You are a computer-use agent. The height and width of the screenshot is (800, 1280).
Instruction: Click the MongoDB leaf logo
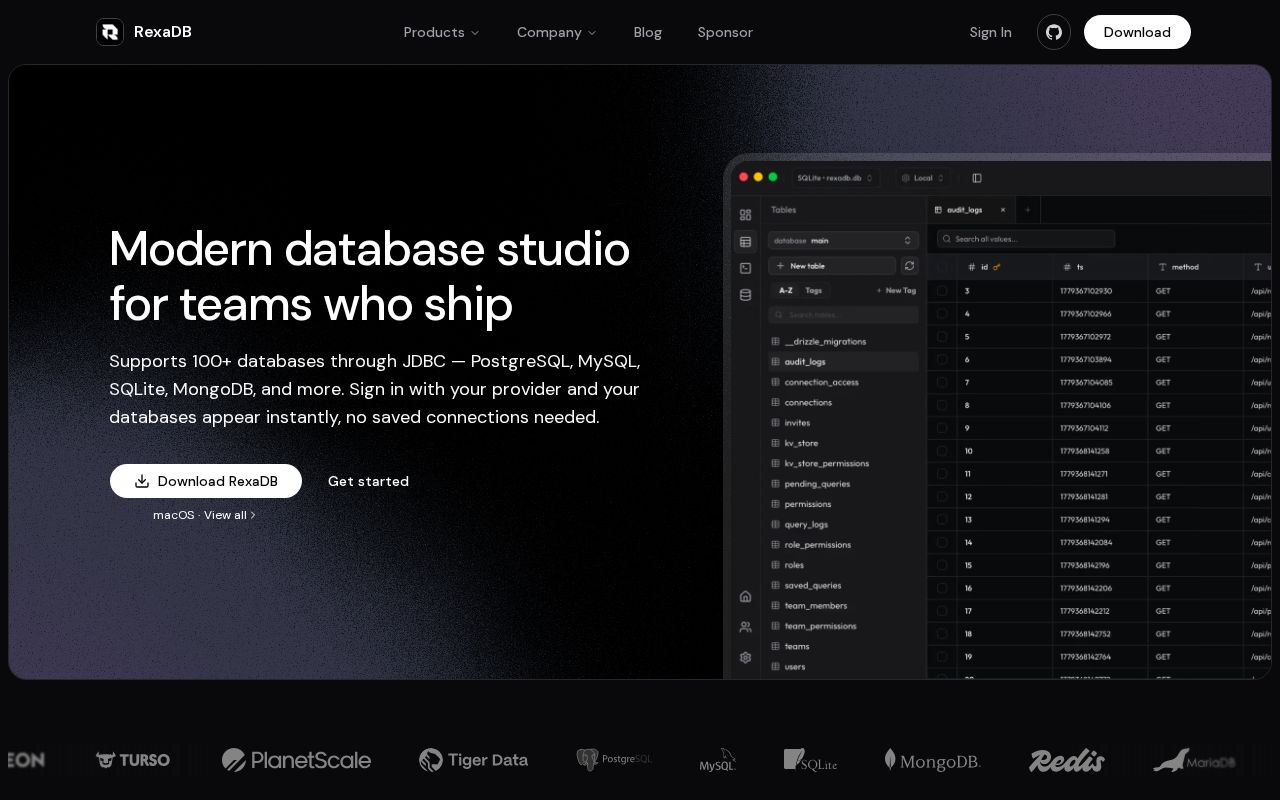point(932,760)
